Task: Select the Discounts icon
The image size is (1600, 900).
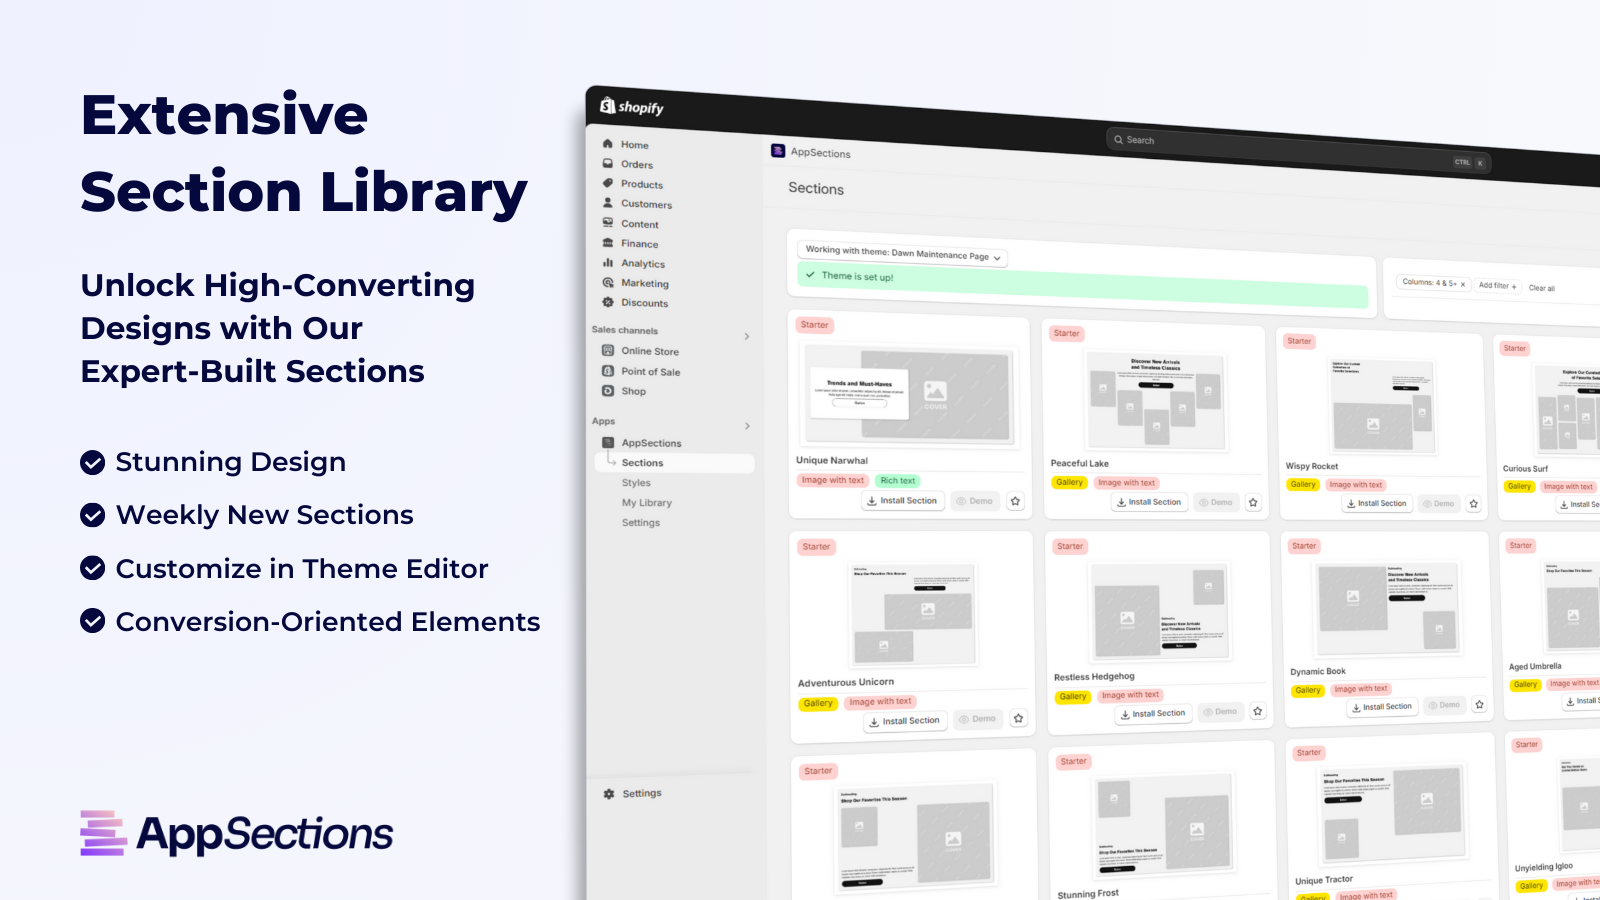Action: pos(608,303)
